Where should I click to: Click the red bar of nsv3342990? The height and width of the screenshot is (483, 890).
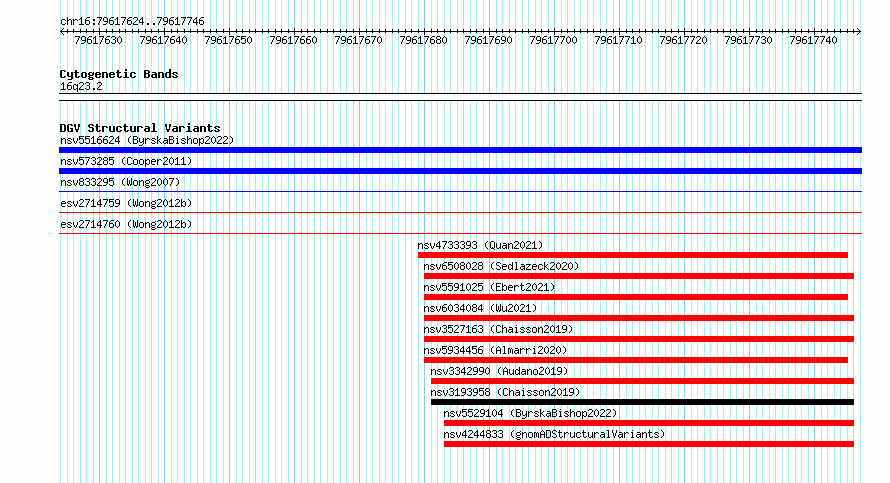click(643, 381)
